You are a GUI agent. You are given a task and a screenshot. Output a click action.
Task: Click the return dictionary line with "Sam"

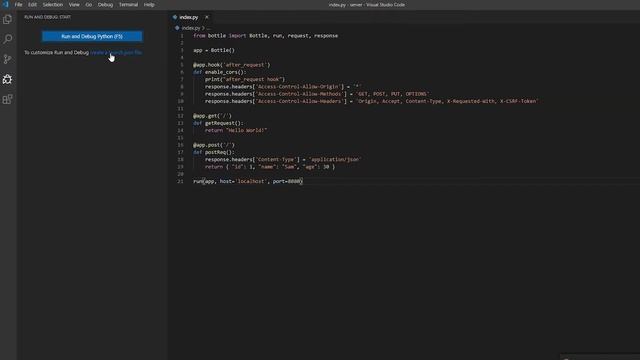coord(270,167)
